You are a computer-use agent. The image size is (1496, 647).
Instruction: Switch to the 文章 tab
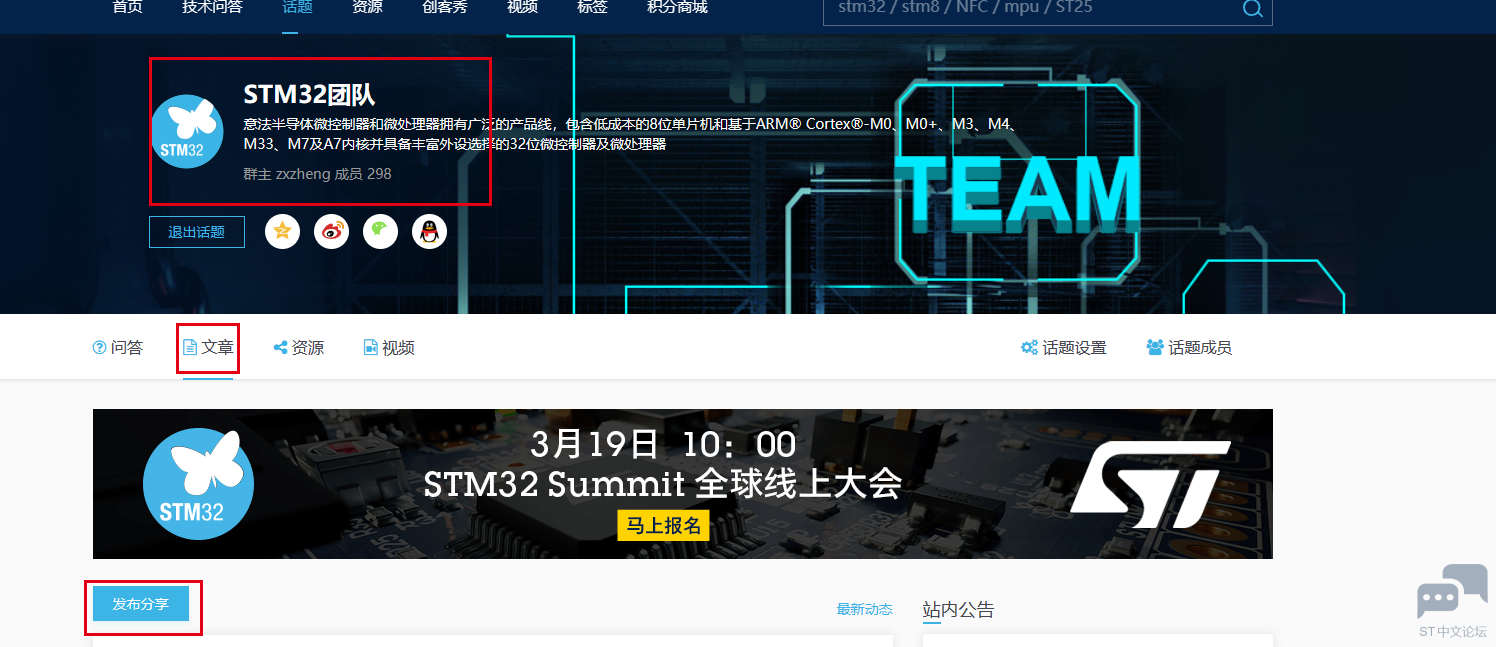(208, 348)
